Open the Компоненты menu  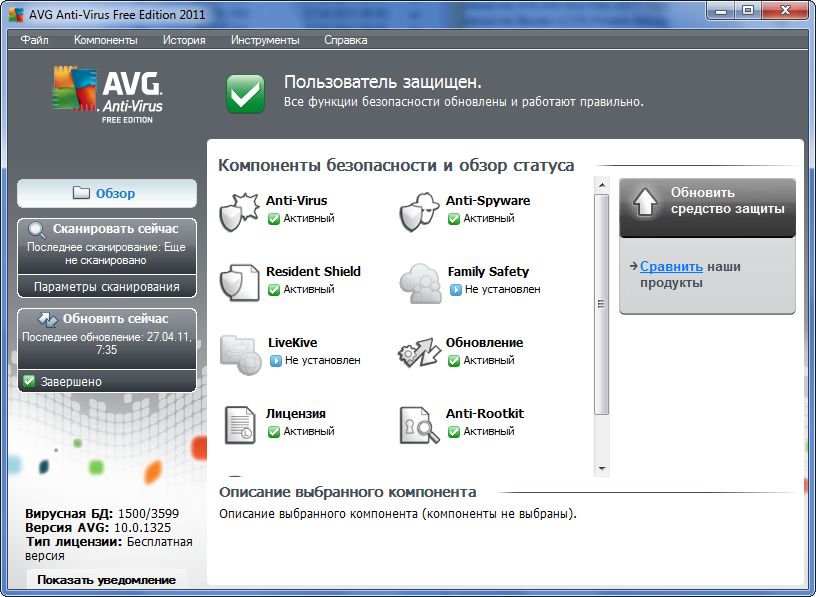(106, 40)
